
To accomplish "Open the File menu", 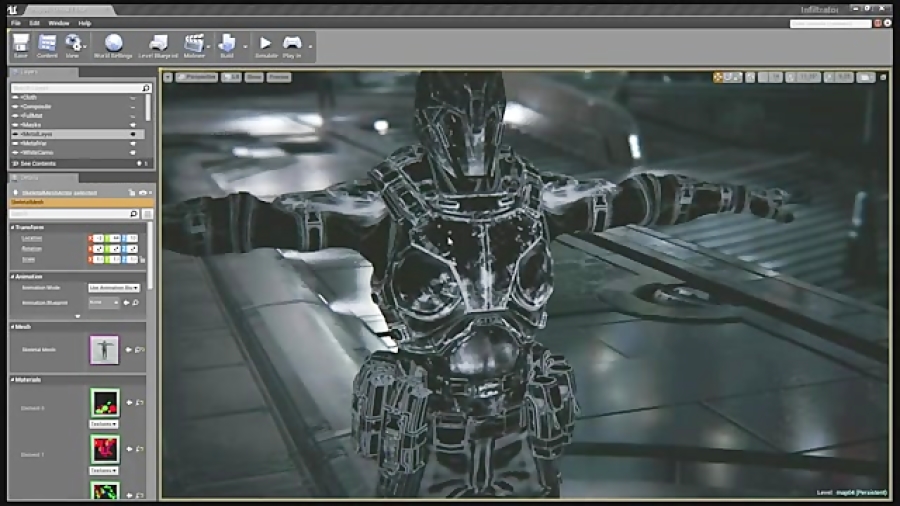I will click(15, 22).
